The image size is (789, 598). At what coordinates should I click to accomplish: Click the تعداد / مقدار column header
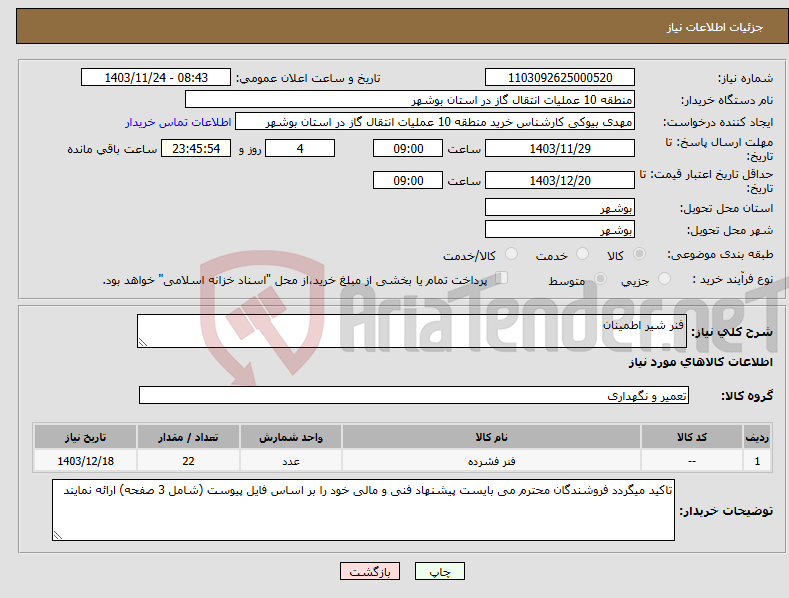tap(188, 437)
